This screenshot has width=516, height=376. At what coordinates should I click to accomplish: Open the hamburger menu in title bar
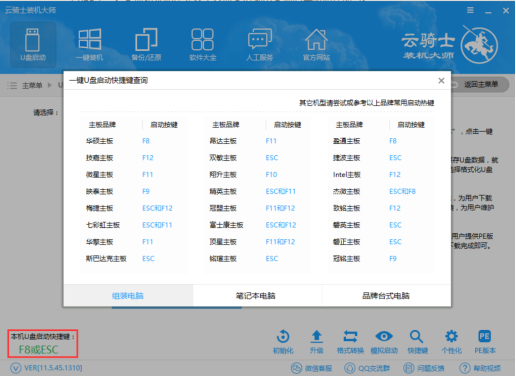click(470, 10)
